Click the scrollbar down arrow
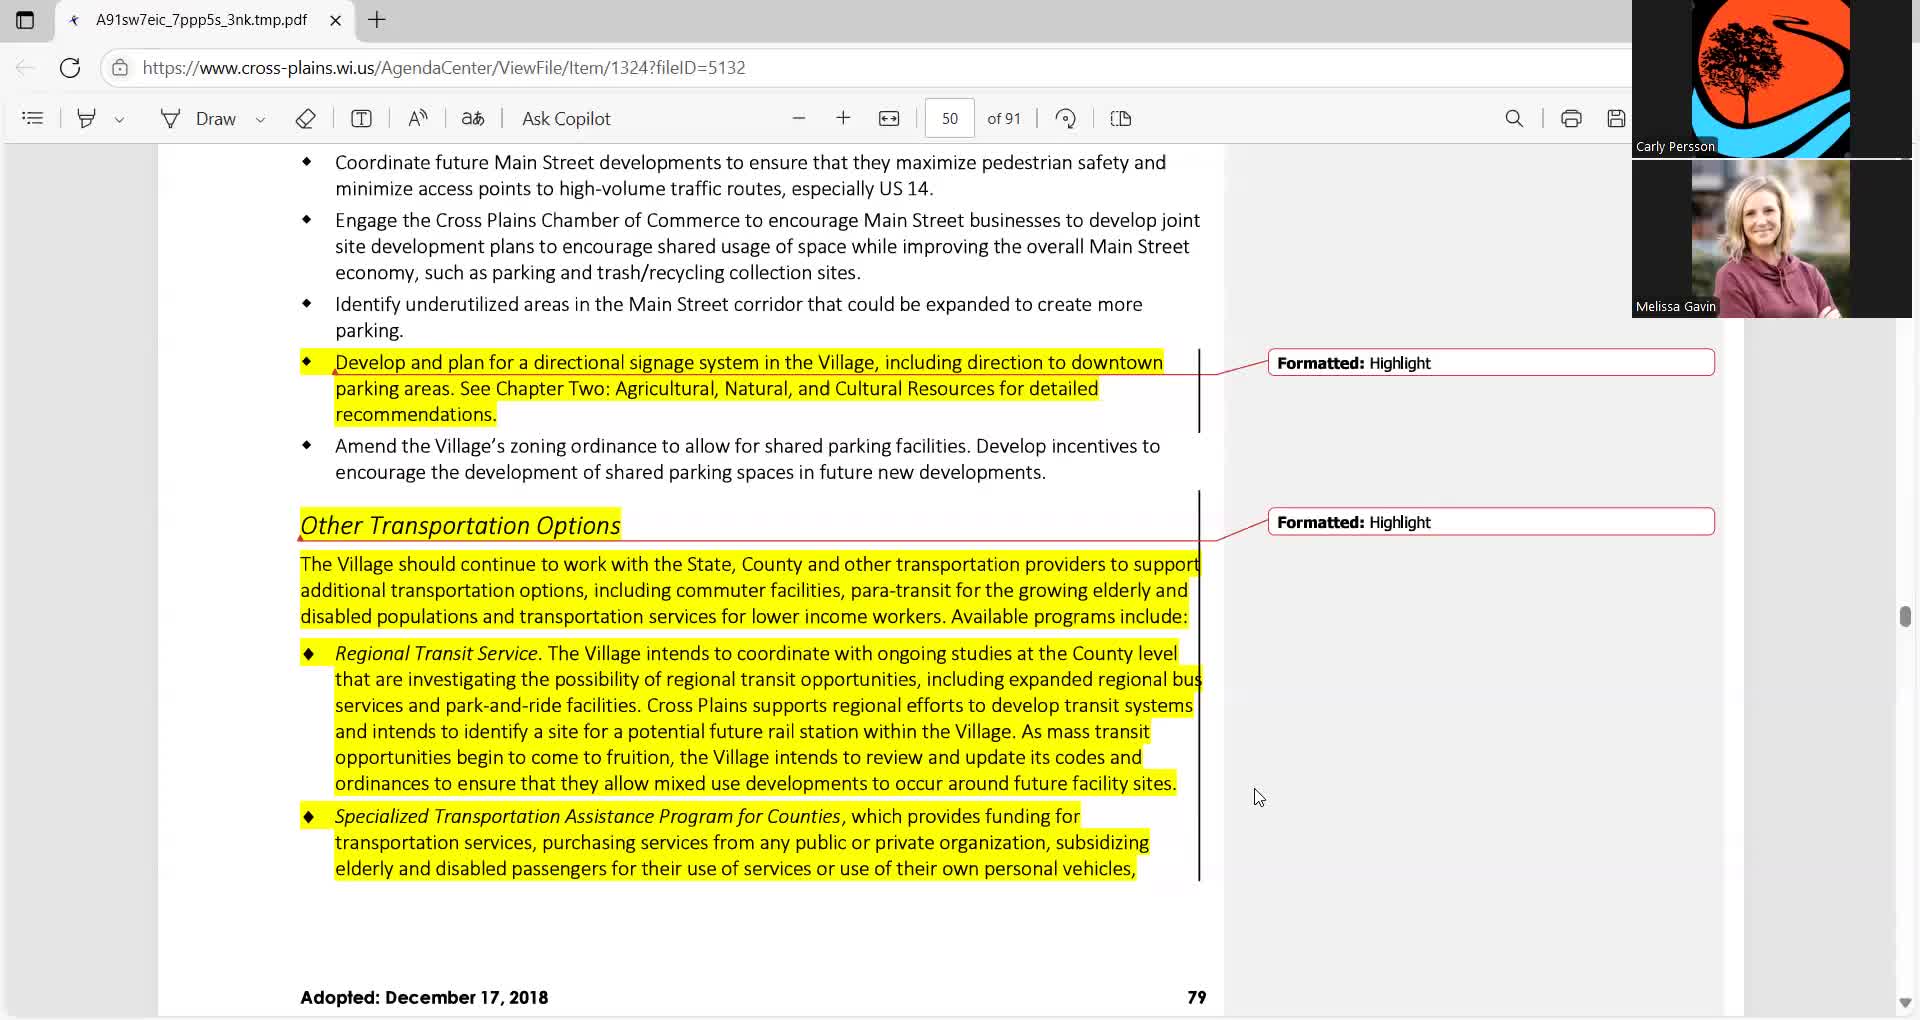 [x=1905, y=1003]
